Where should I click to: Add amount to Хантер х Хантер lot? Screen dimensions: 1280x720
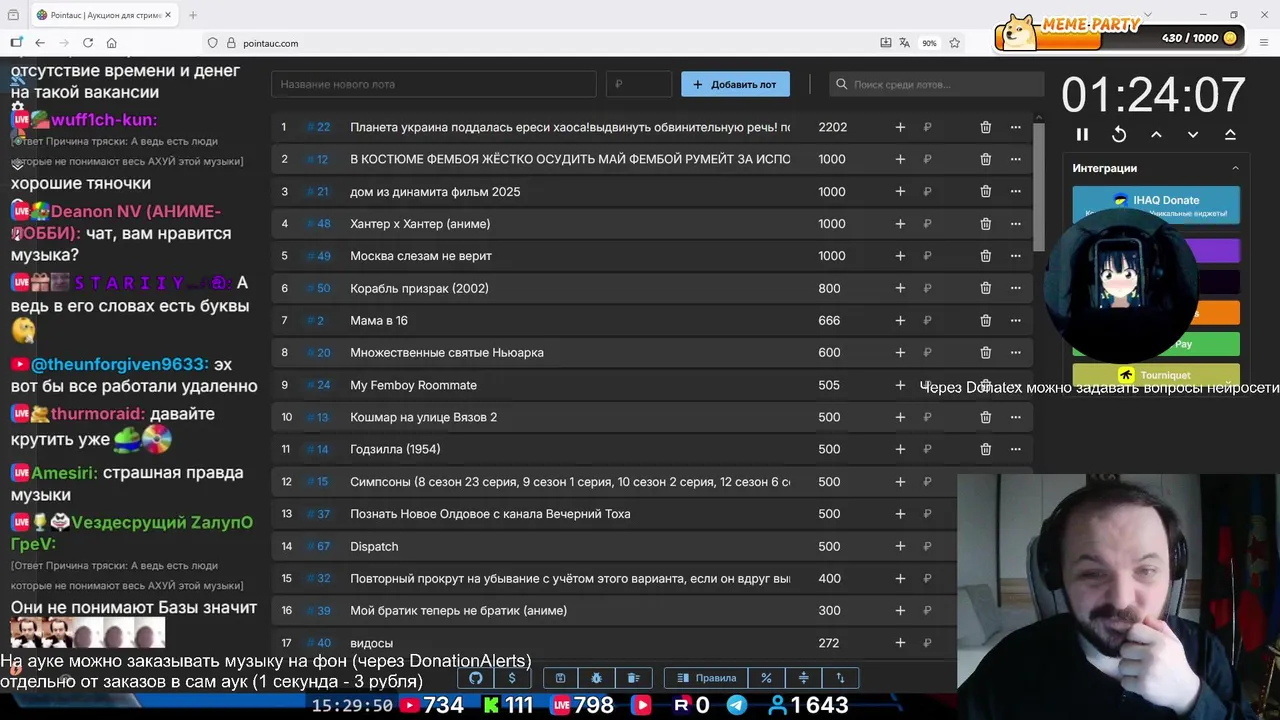900,224
